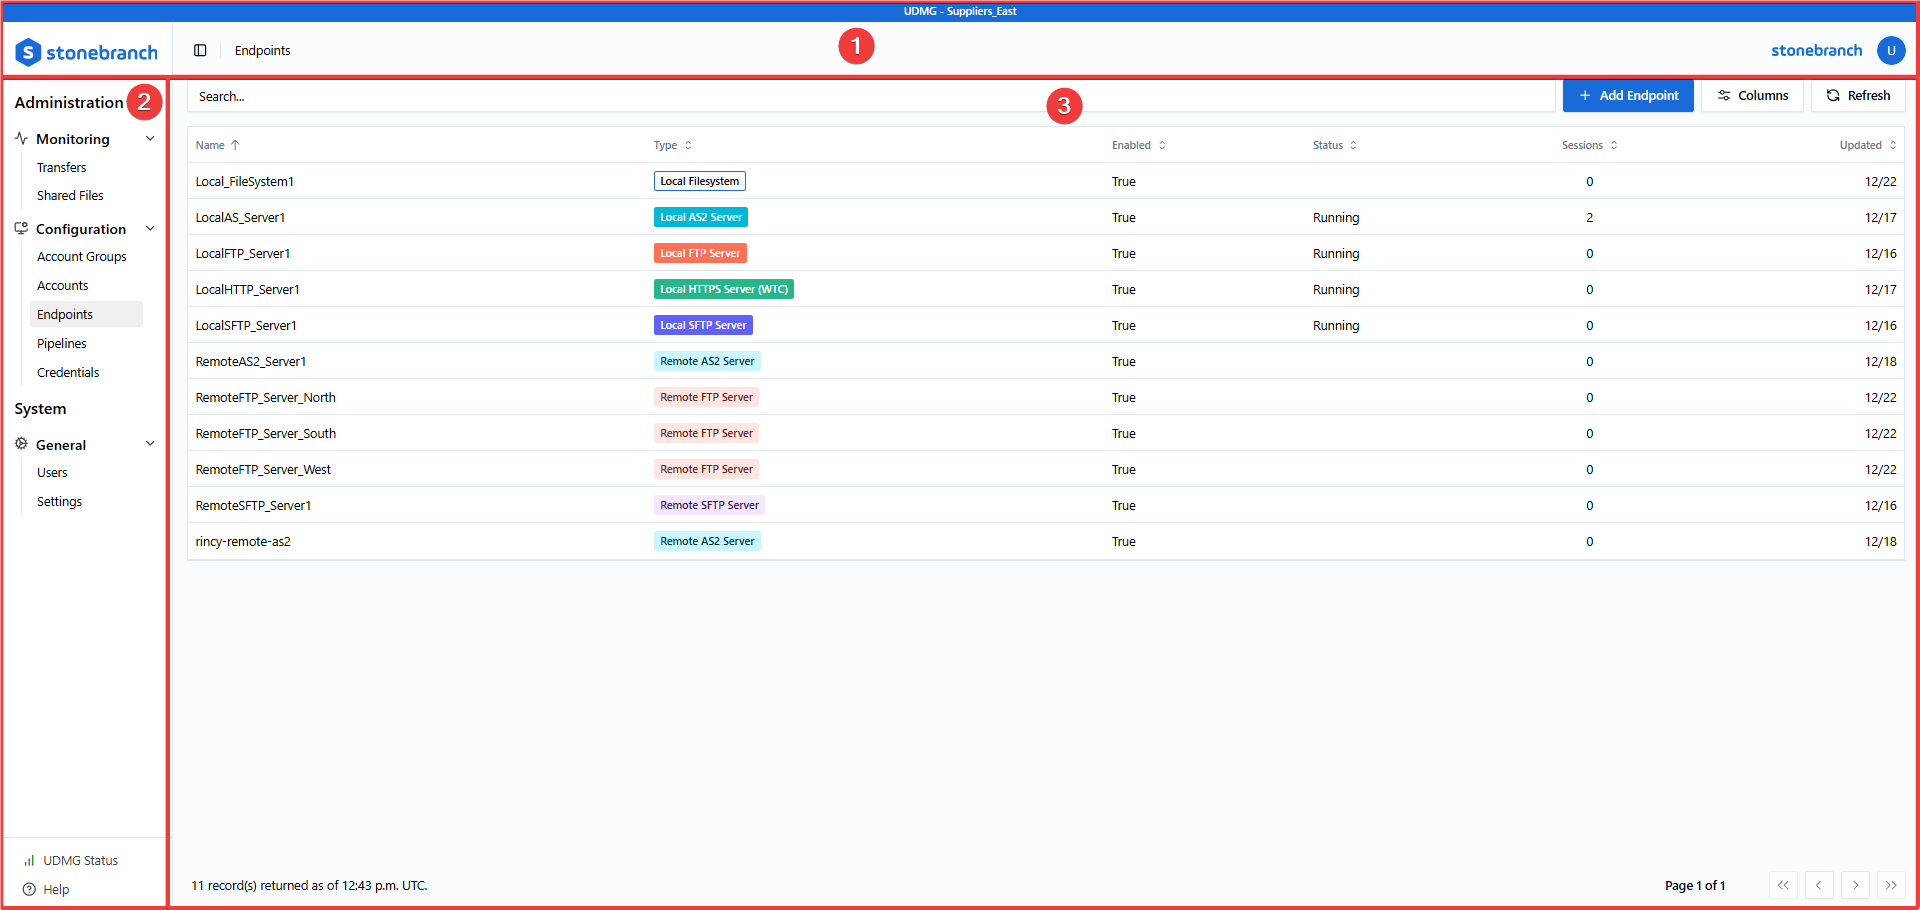1920x910 pixels.
Task: Toggle the sidebar collapse icon near Endpoints
Action: point(200,50)
